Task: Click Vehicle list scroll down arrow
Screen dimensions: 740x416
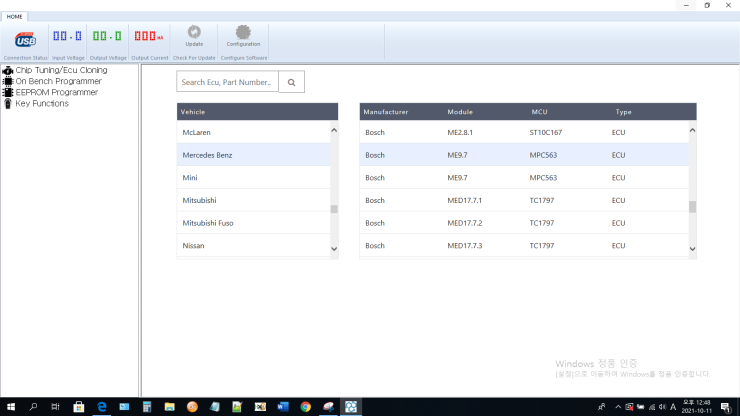Action: 334,249
